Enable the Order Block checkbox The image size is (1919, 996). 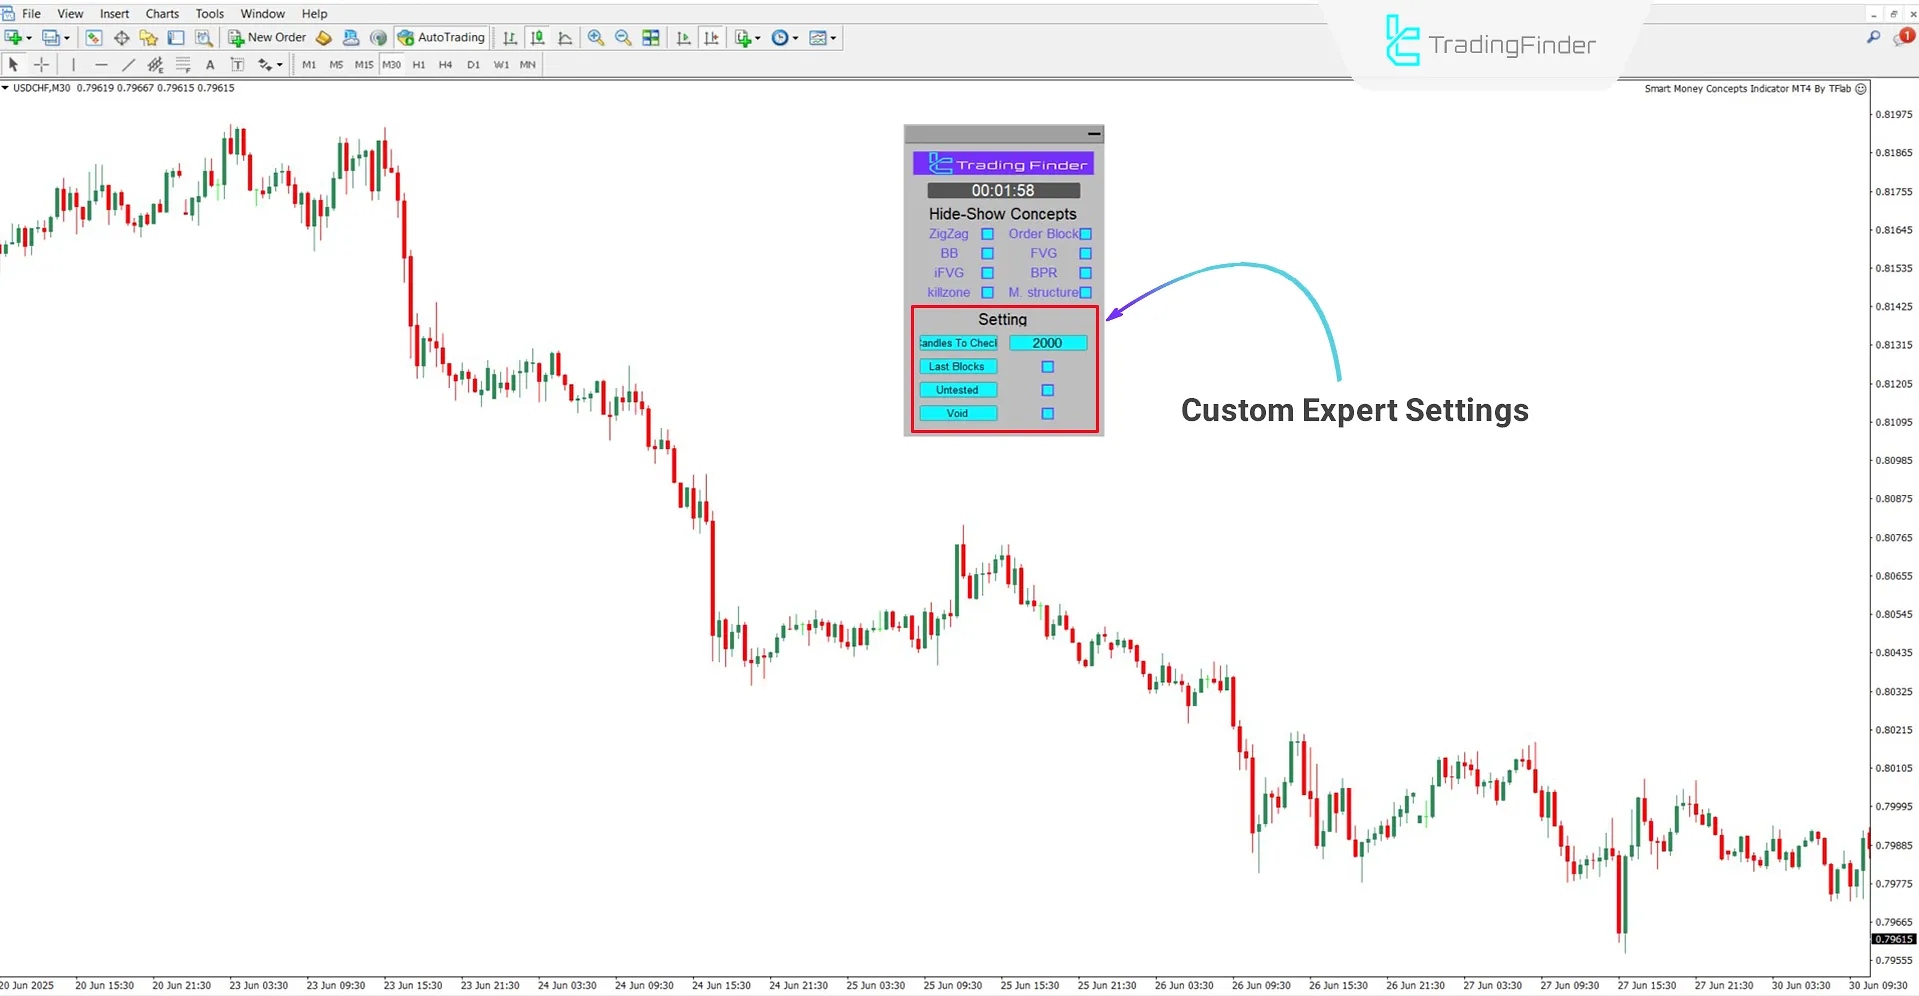coord(1086,233)
